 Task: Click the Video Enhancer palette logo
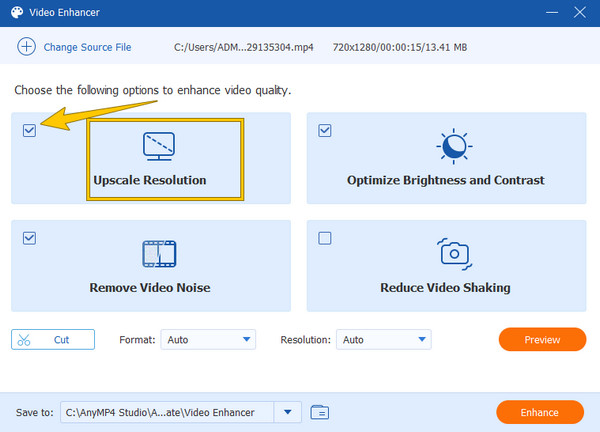(x=17, y=12)
